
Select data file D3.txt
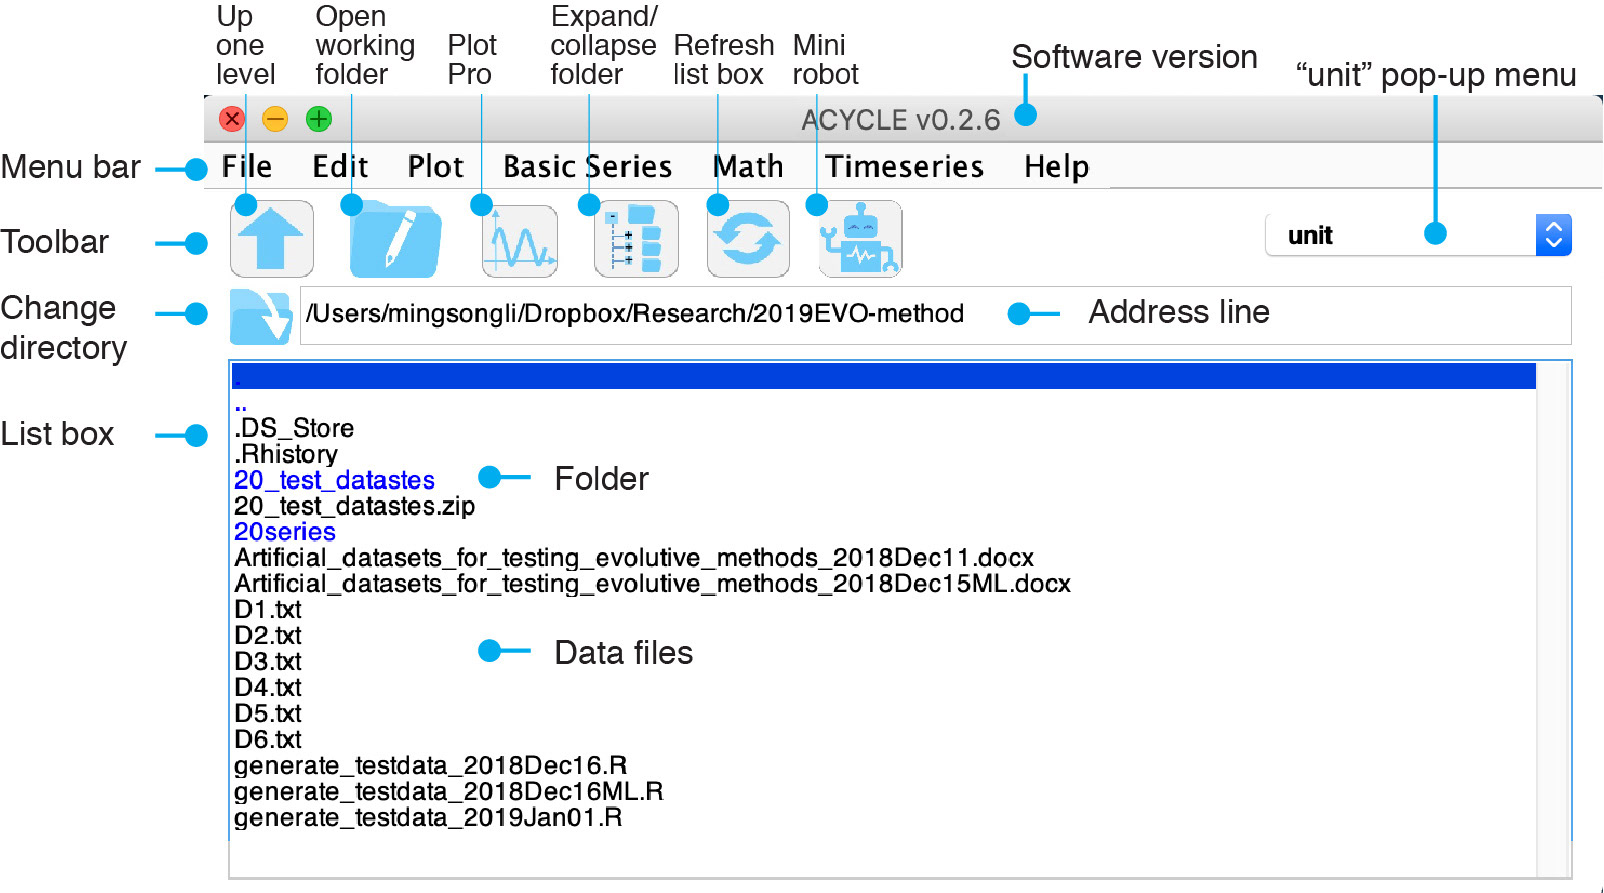coord(268,662)
